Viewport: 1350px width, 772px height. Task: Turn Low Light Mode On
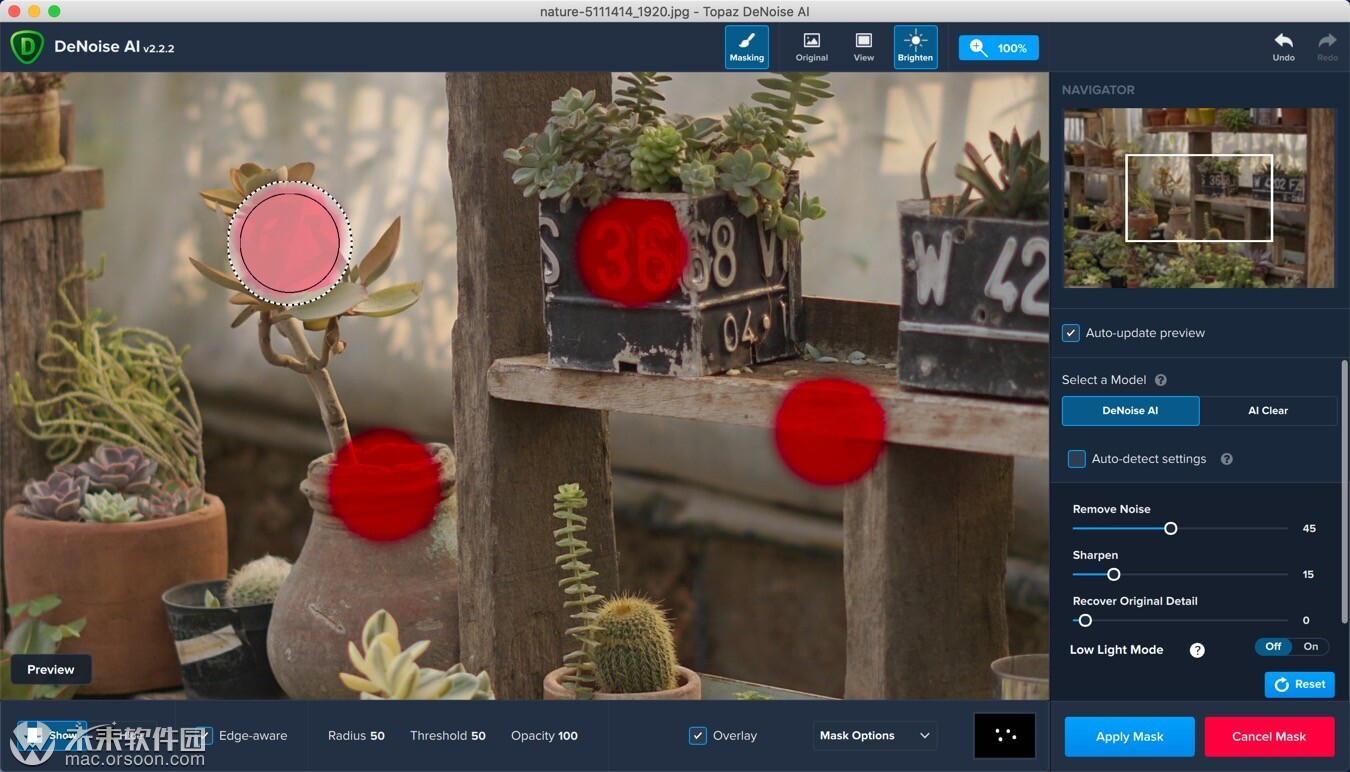pyautogui.click(x=1310, y=647)
